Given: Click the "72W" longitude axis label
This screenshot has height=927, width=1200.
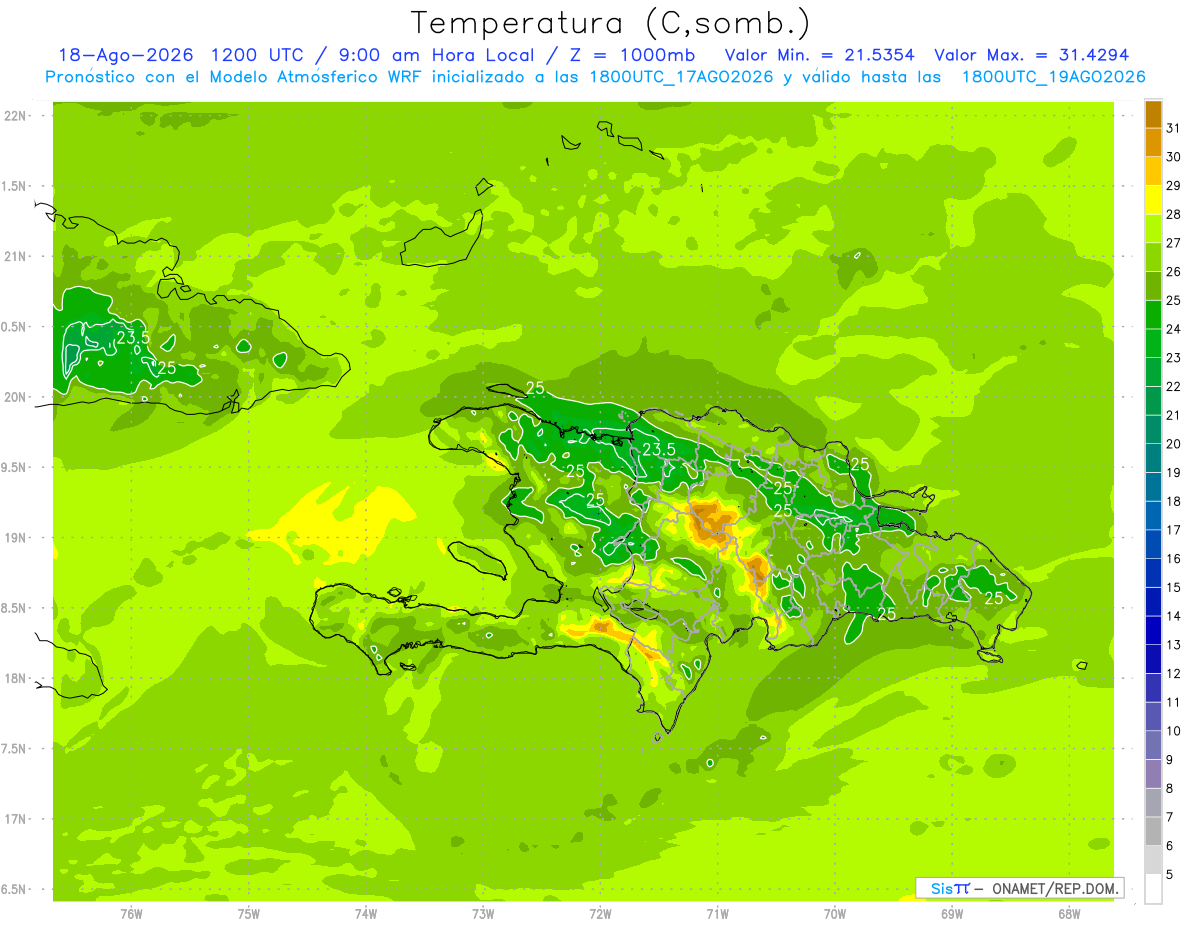Looking at the screenshot, I should pos(600,914).
